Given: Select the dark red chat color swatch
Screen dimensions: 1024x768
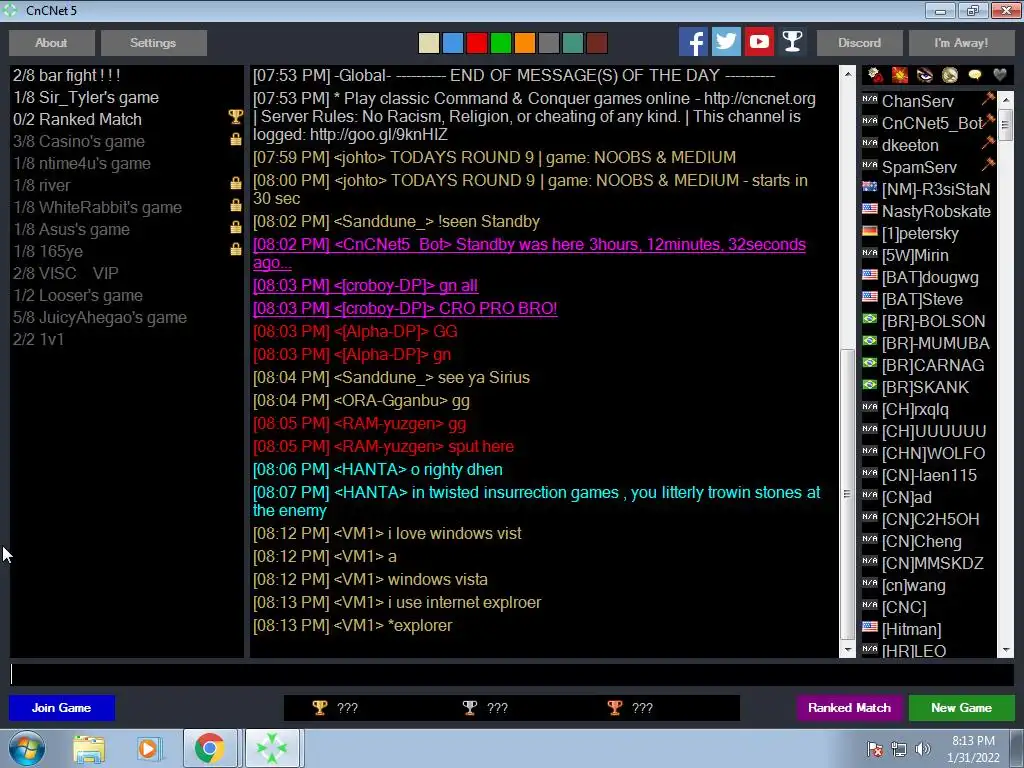Looking at the screenshot, I should coord(597,43).
